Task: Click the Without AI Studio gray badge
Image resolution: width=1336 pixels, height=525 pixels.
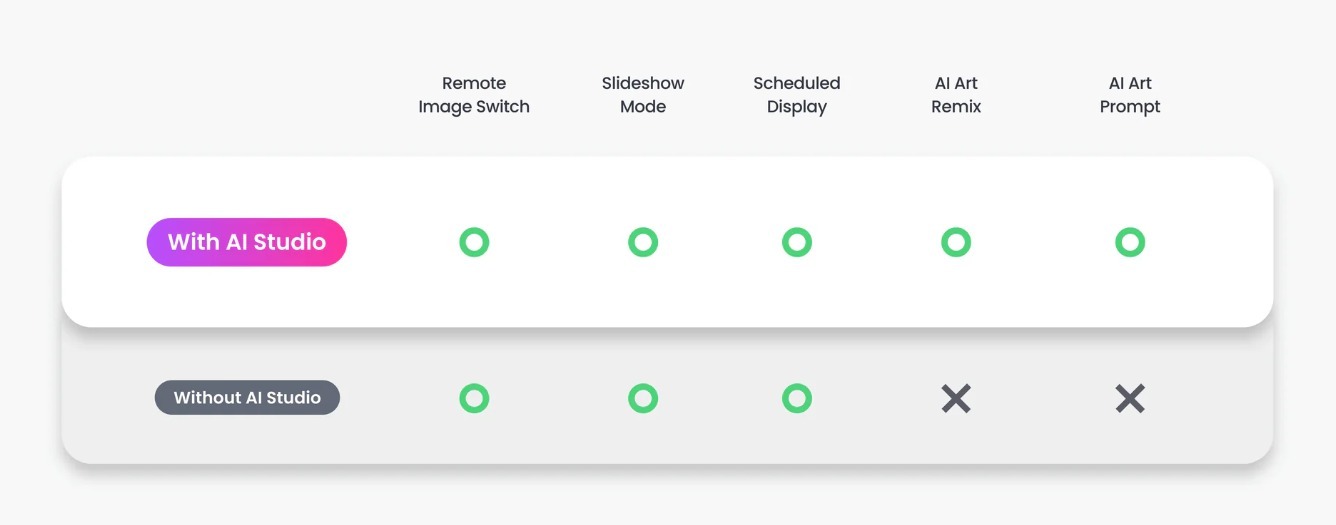Action: click(x=247, y=398)
